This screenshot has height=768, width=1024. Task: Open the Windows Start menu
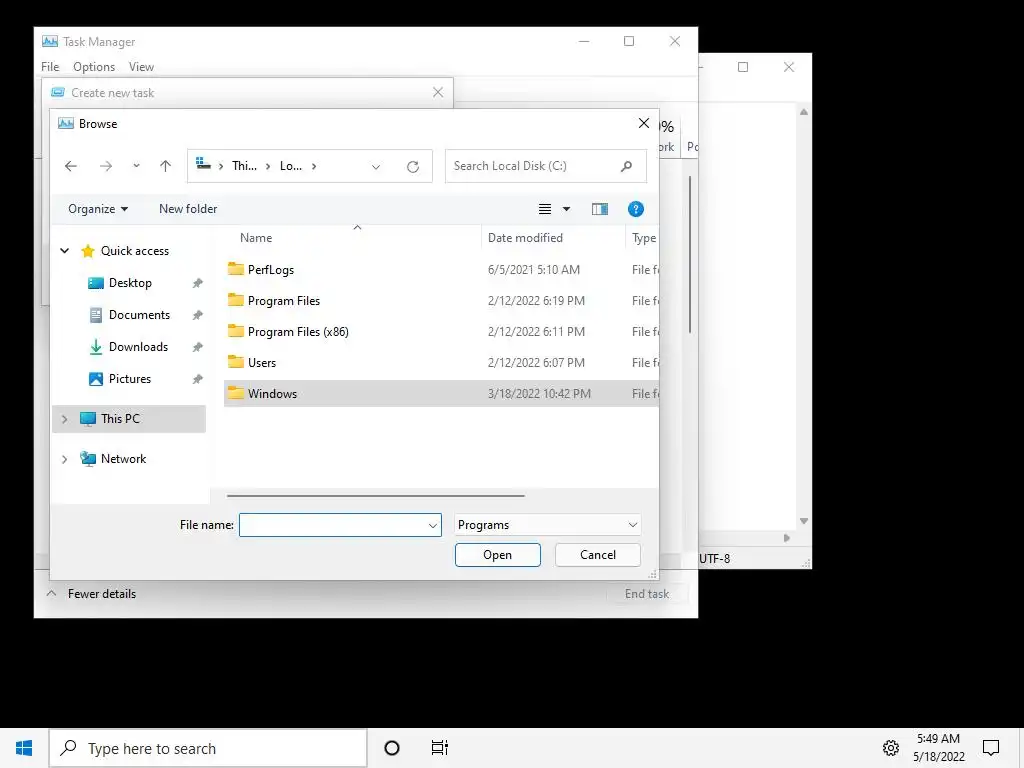coord(24,748)
